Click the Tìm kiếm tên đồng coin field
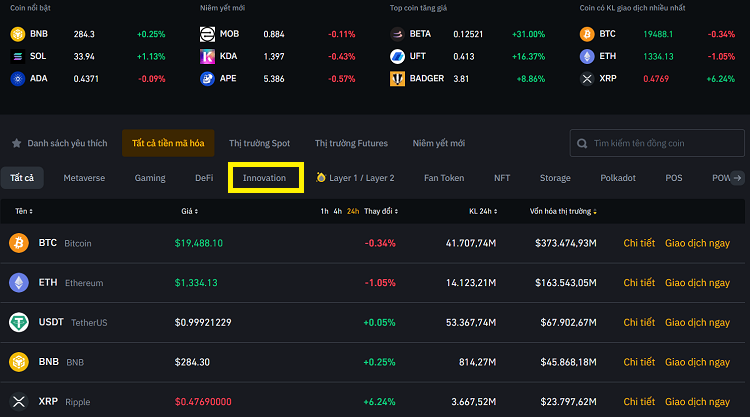This screenshot has width=750, height=417. (x=664, y=143)
